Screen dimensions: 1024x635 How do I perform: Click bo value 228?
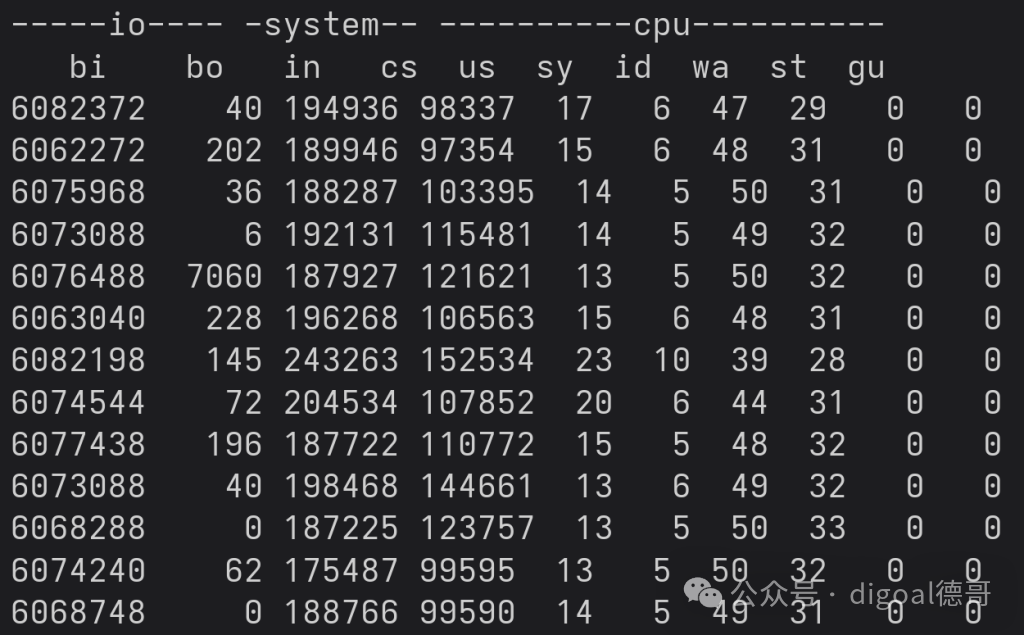coord(234,318)
